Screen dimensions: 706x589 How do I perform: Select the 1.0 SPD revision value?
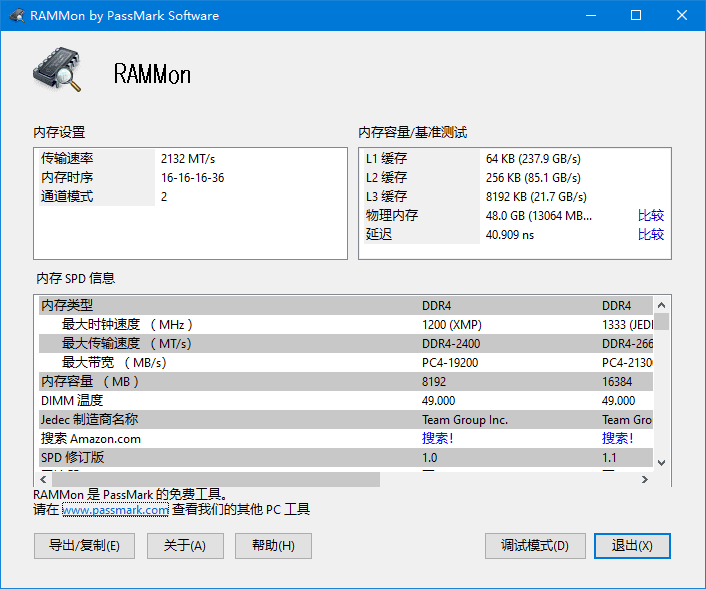click(430, 457)
